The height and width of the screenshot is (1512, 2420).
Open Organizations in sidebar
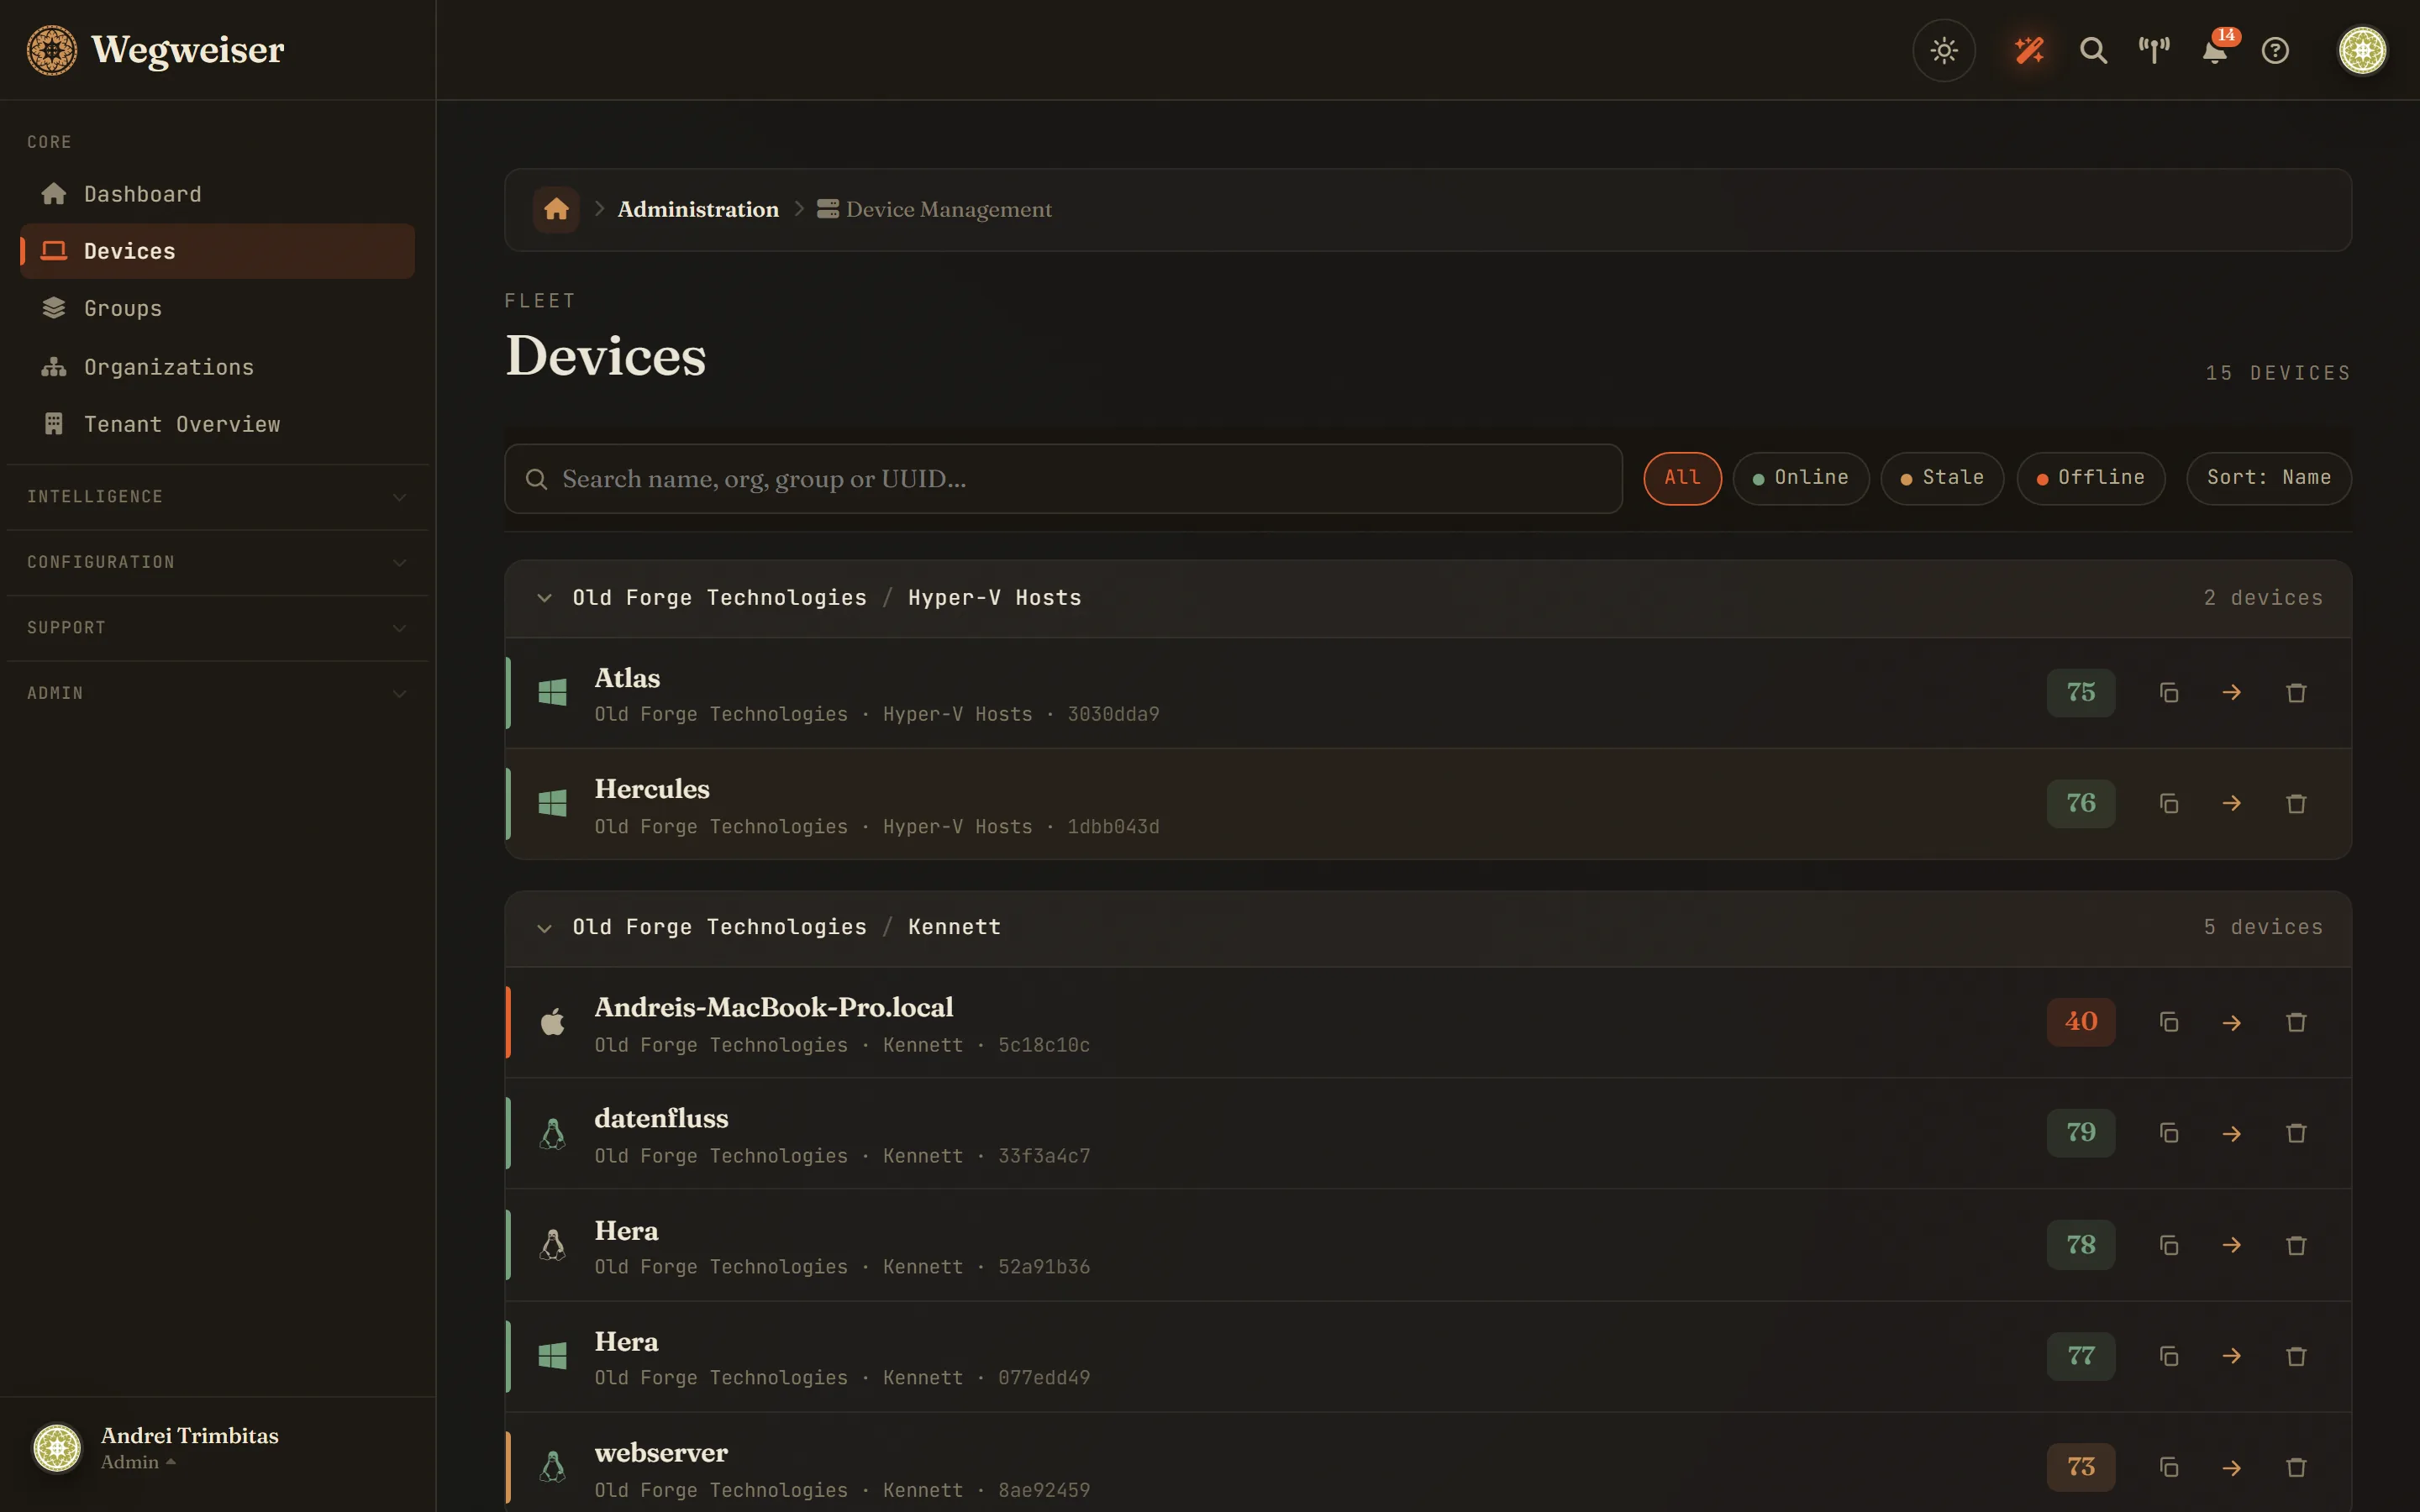(217, 367)
